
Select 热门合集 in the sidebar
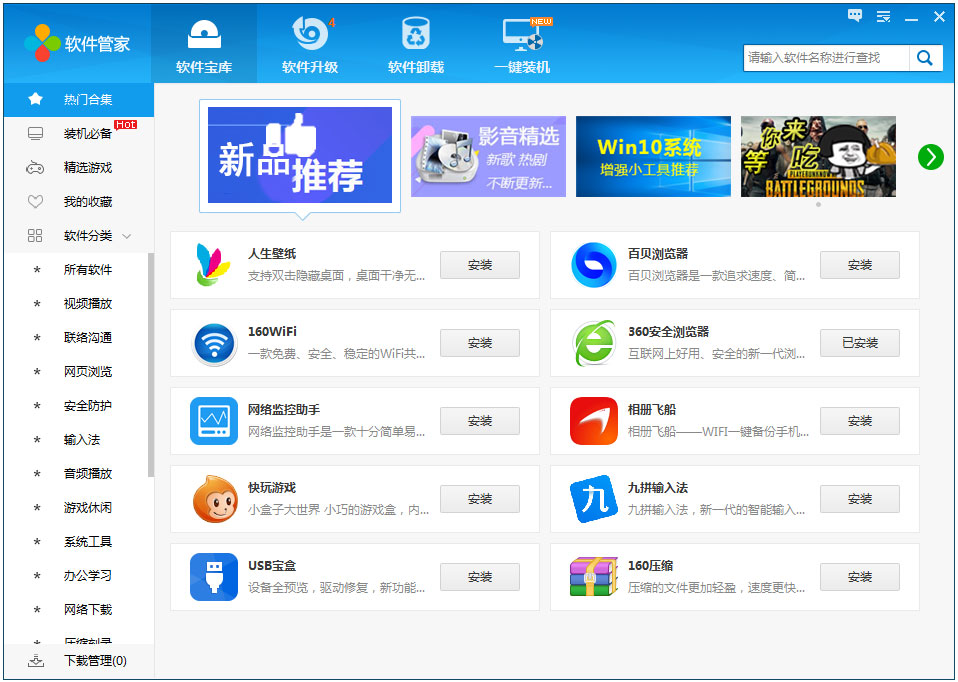[79, 99]
